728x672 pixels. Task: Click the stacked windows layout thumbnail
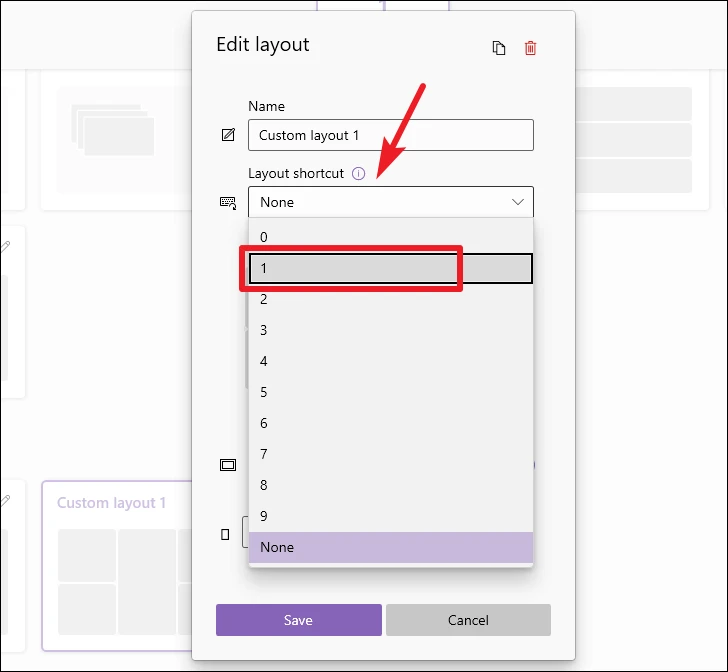point(113,133)
